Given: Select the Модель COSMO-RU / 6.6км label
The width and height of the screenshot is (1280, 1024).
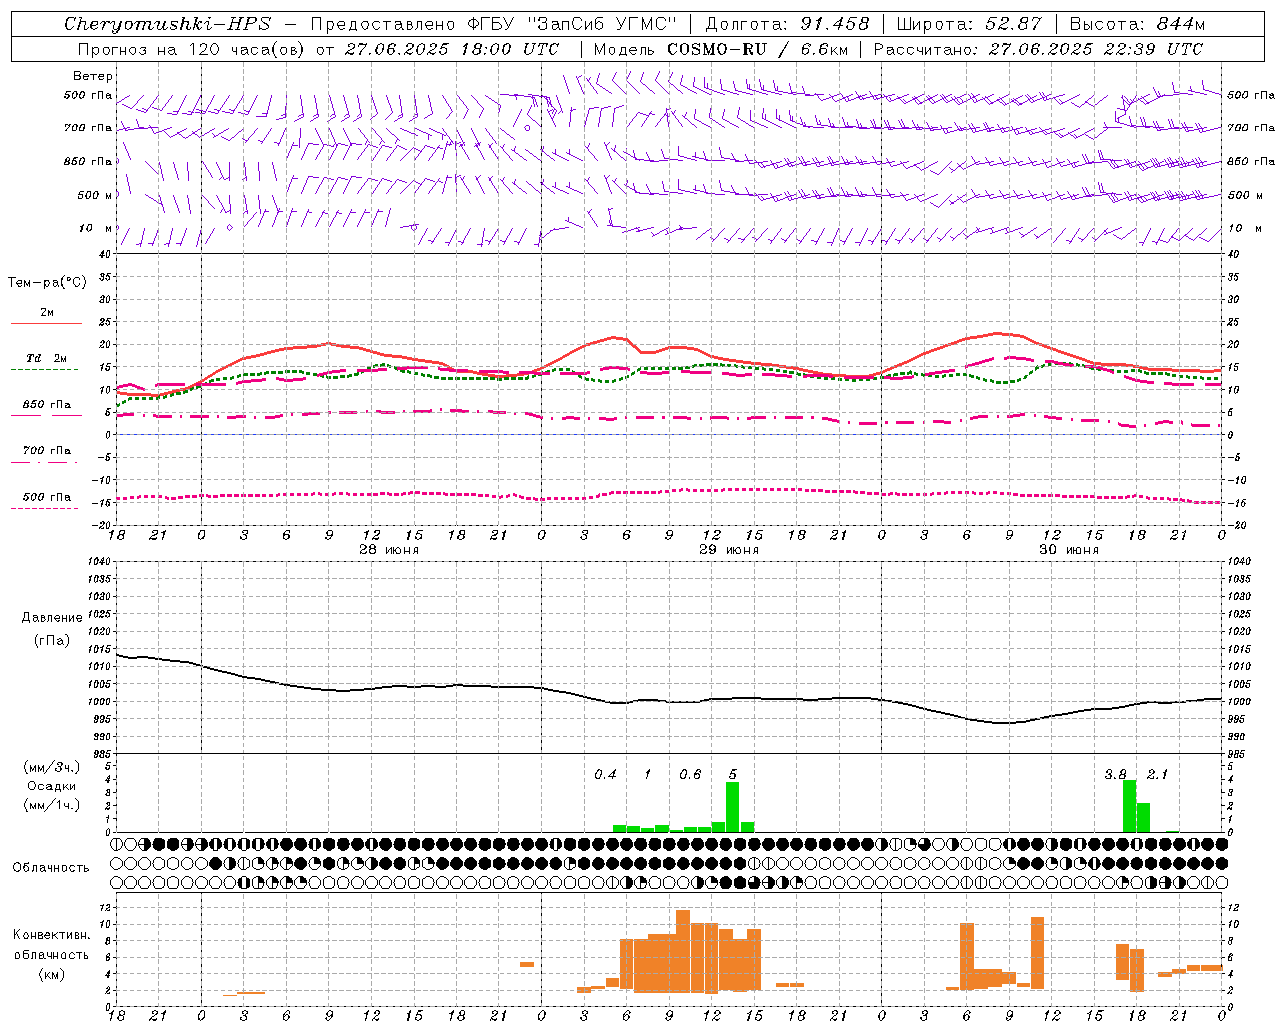Looking at the screenshot, I should 721,49.
